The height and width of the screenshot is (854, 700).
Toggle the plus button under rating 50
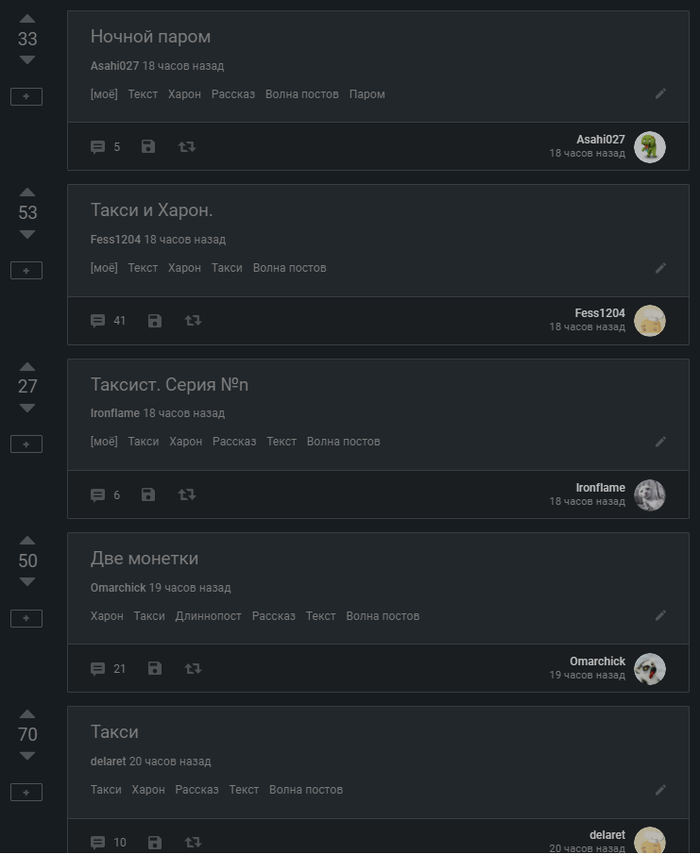coord(26,618)
